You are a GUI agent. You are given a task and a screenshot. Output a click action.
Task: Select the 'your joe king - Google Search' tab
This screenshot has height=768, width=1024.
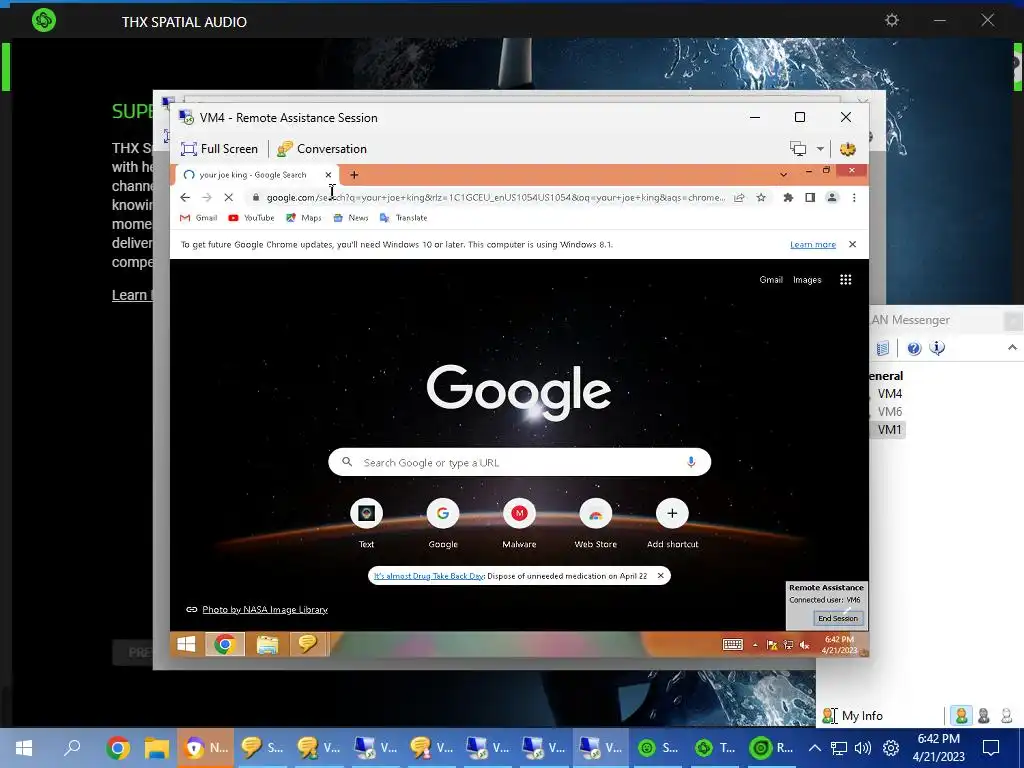[251, 175]
